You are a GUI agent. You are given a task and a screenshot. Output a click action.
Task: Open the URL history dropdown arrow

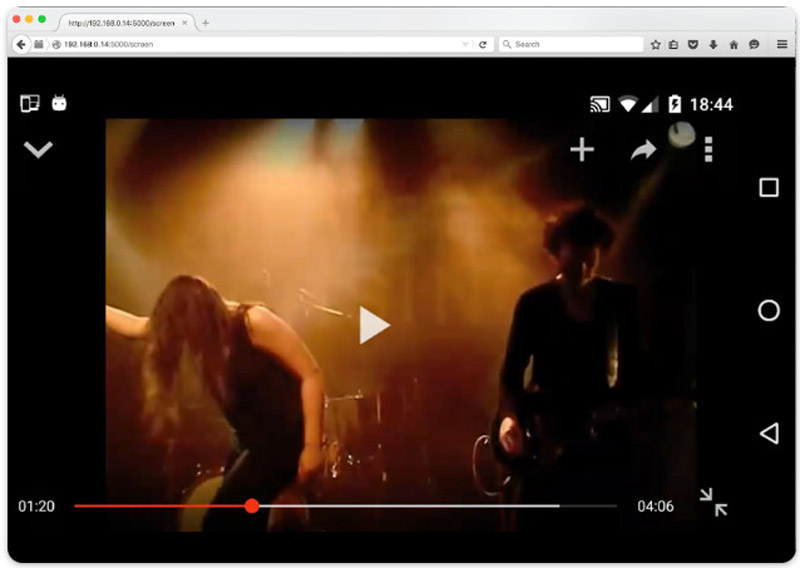point(465,44)
